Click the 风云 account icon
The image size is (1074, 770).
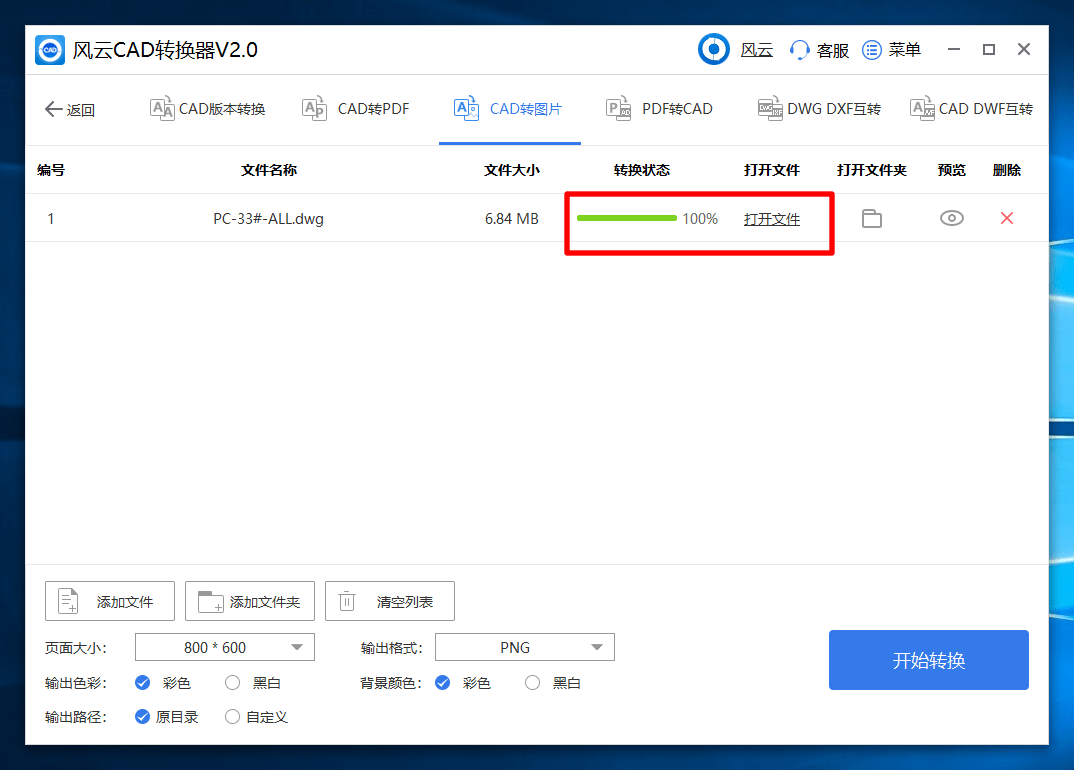pos(714,49)
